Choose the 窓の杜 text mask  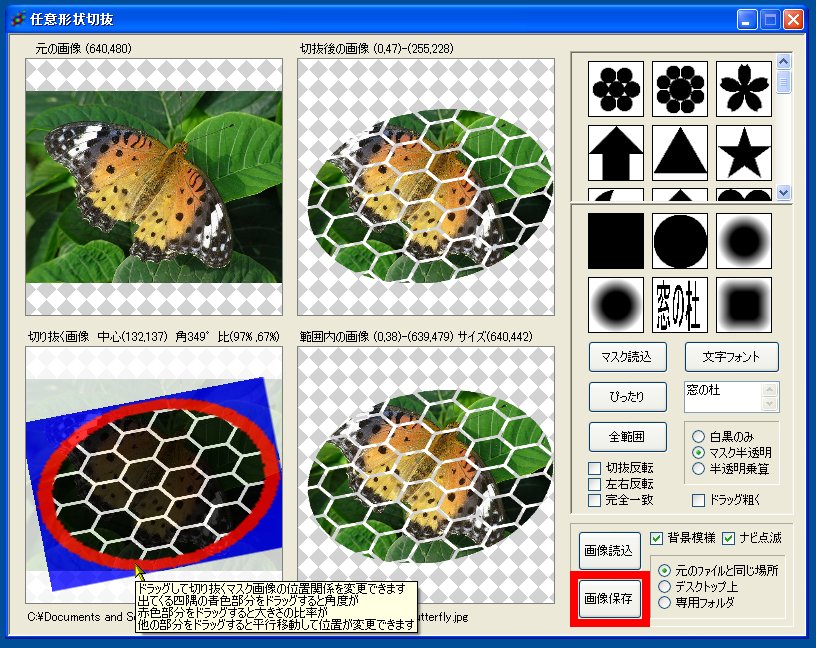(x=679, y=303)
